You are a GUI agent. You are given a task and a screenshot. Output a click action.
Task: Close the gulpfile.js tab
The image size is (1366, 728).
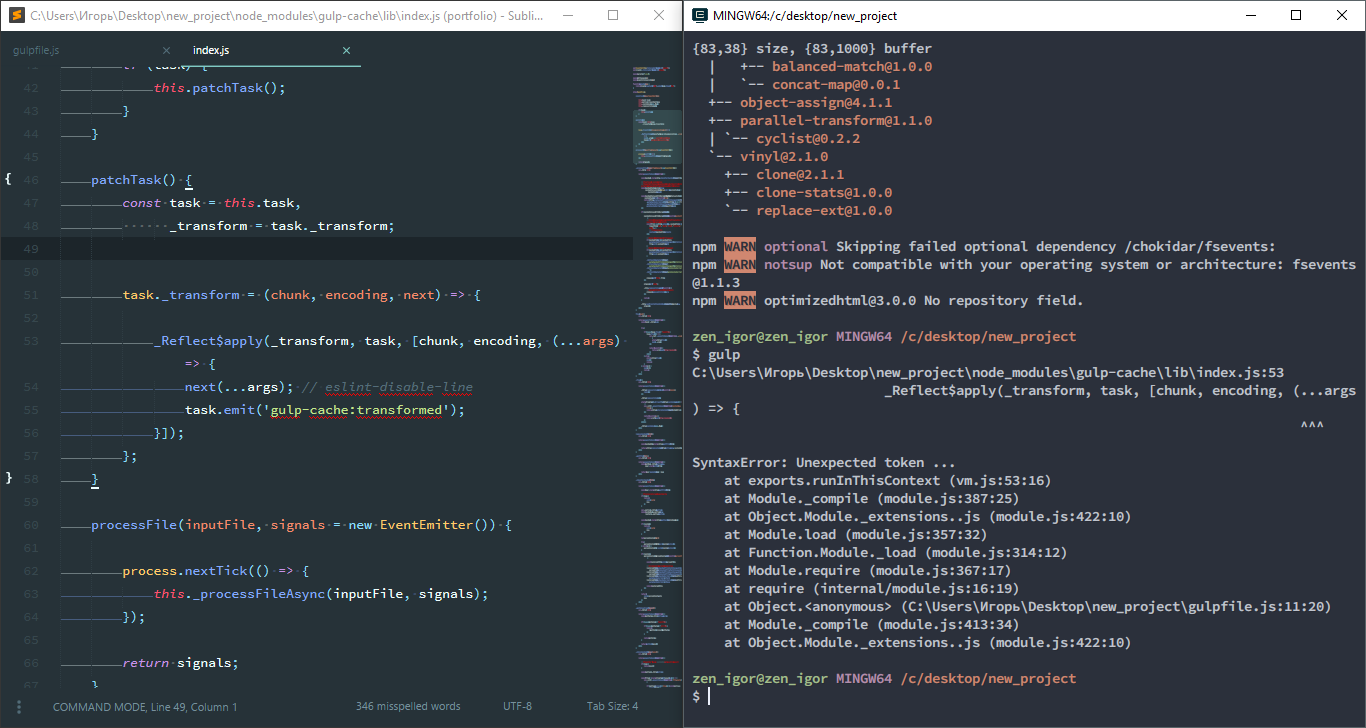pos(167,50)
